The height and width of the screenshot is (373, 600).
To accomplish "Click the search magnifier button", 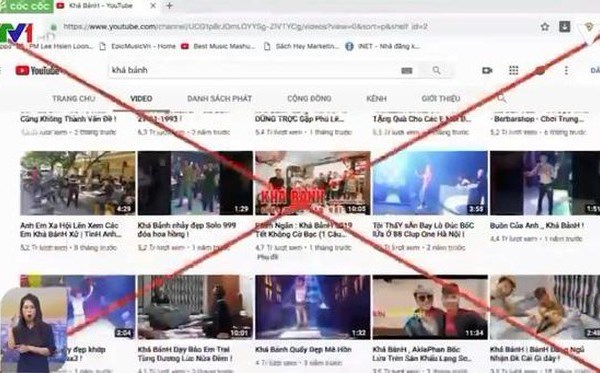I will click(x=436, y=70).
